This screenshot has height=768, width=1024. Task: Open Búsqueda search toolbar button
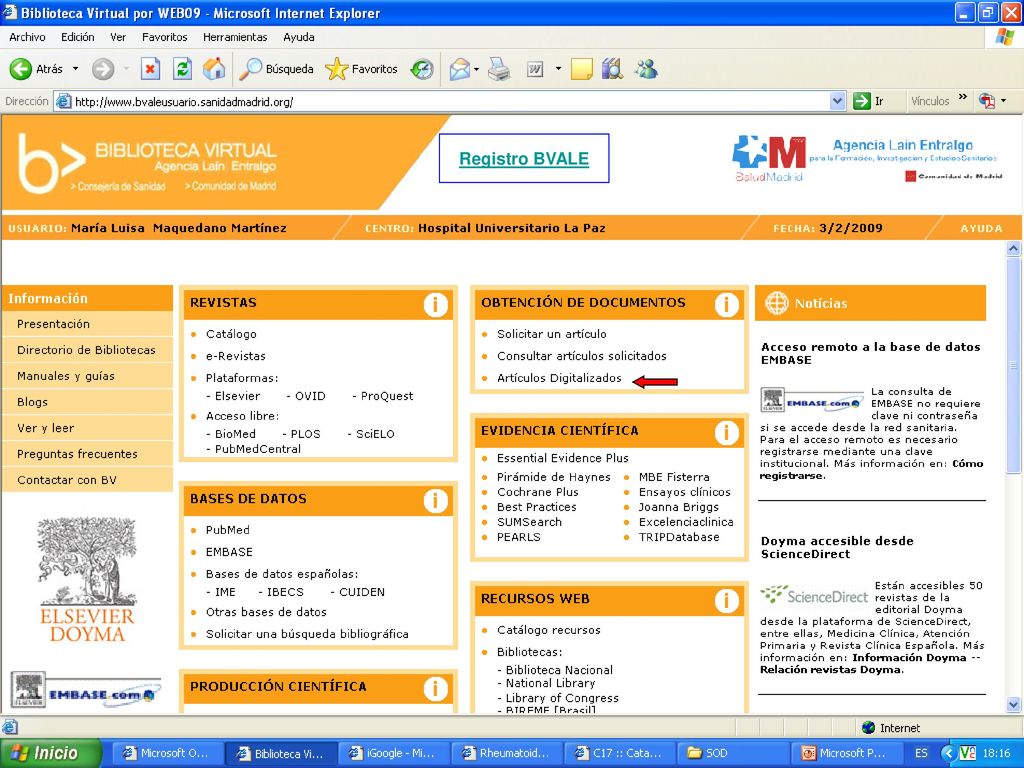(x=276, y=69)
